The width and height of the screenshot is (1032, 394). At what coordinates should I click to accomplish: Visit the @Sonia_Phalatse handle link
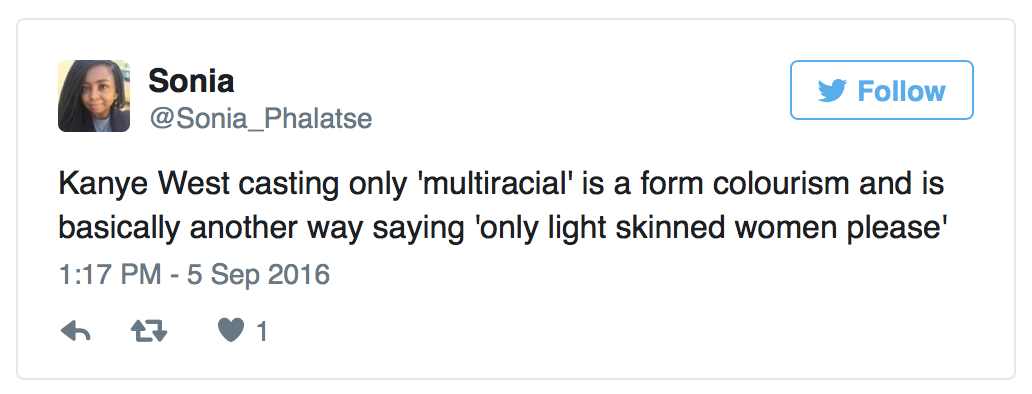[x=261, y=119]
